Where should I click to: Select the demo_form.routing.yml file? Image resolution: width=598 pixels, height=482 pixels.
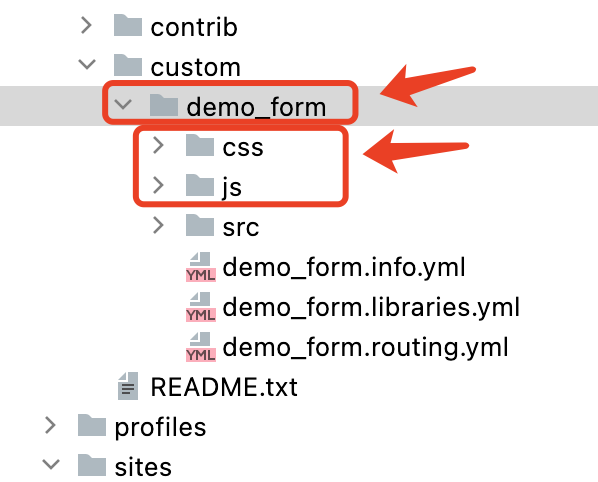(x=365, y=347)
